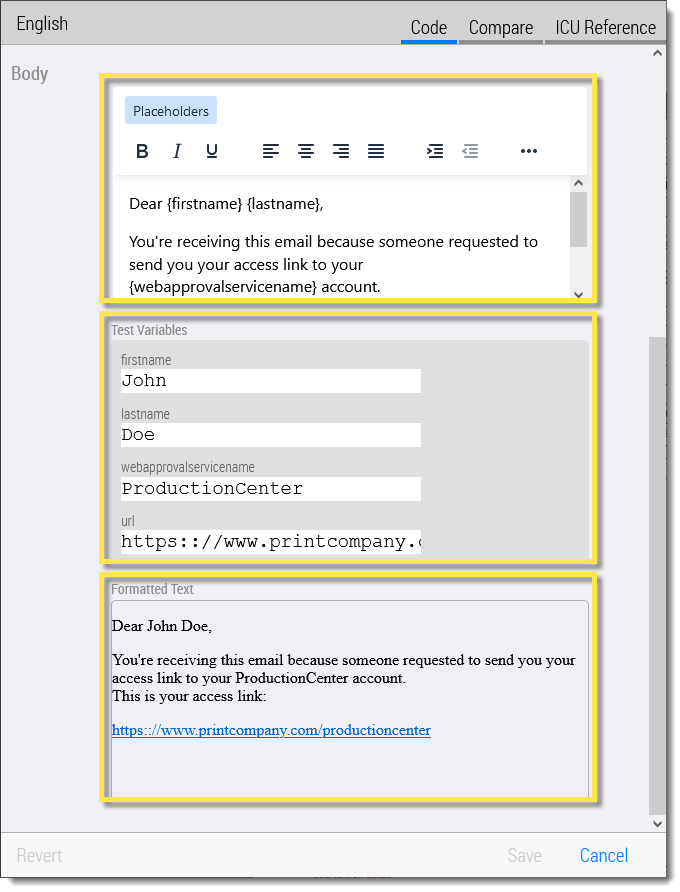Viewport: 680px width, 892px height.
Task: Decrease paragraph indent
Action: 470,151
